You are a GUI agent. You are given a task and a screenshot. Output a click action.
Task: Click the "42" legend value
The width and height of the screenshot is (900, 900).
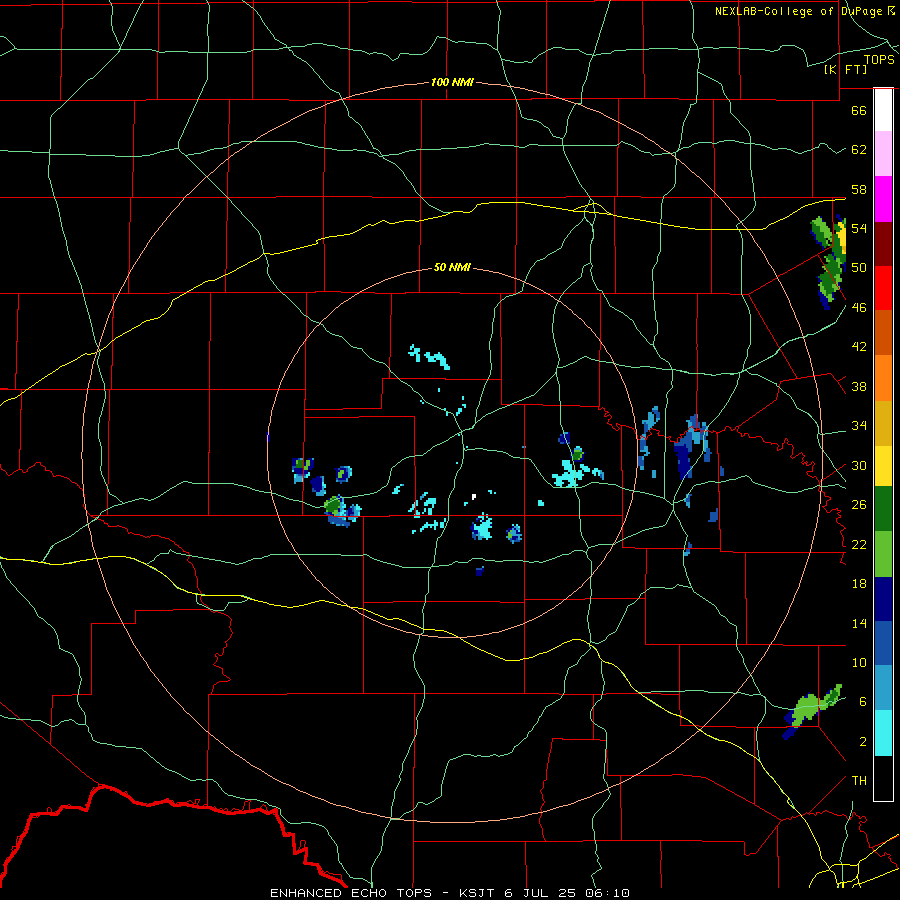click(859, 347)
